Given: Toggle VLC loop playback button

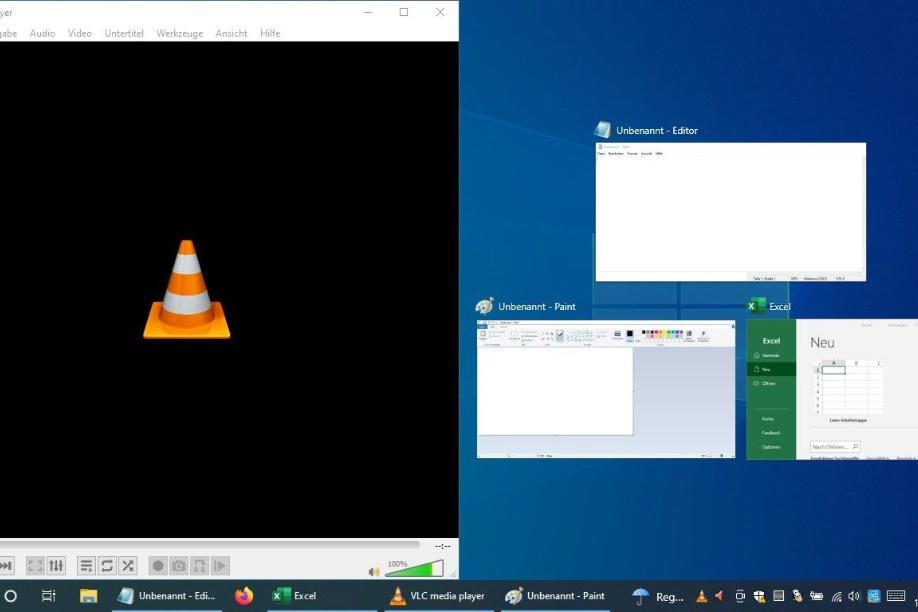Looking at the screenshot, I should click(107, 566).
